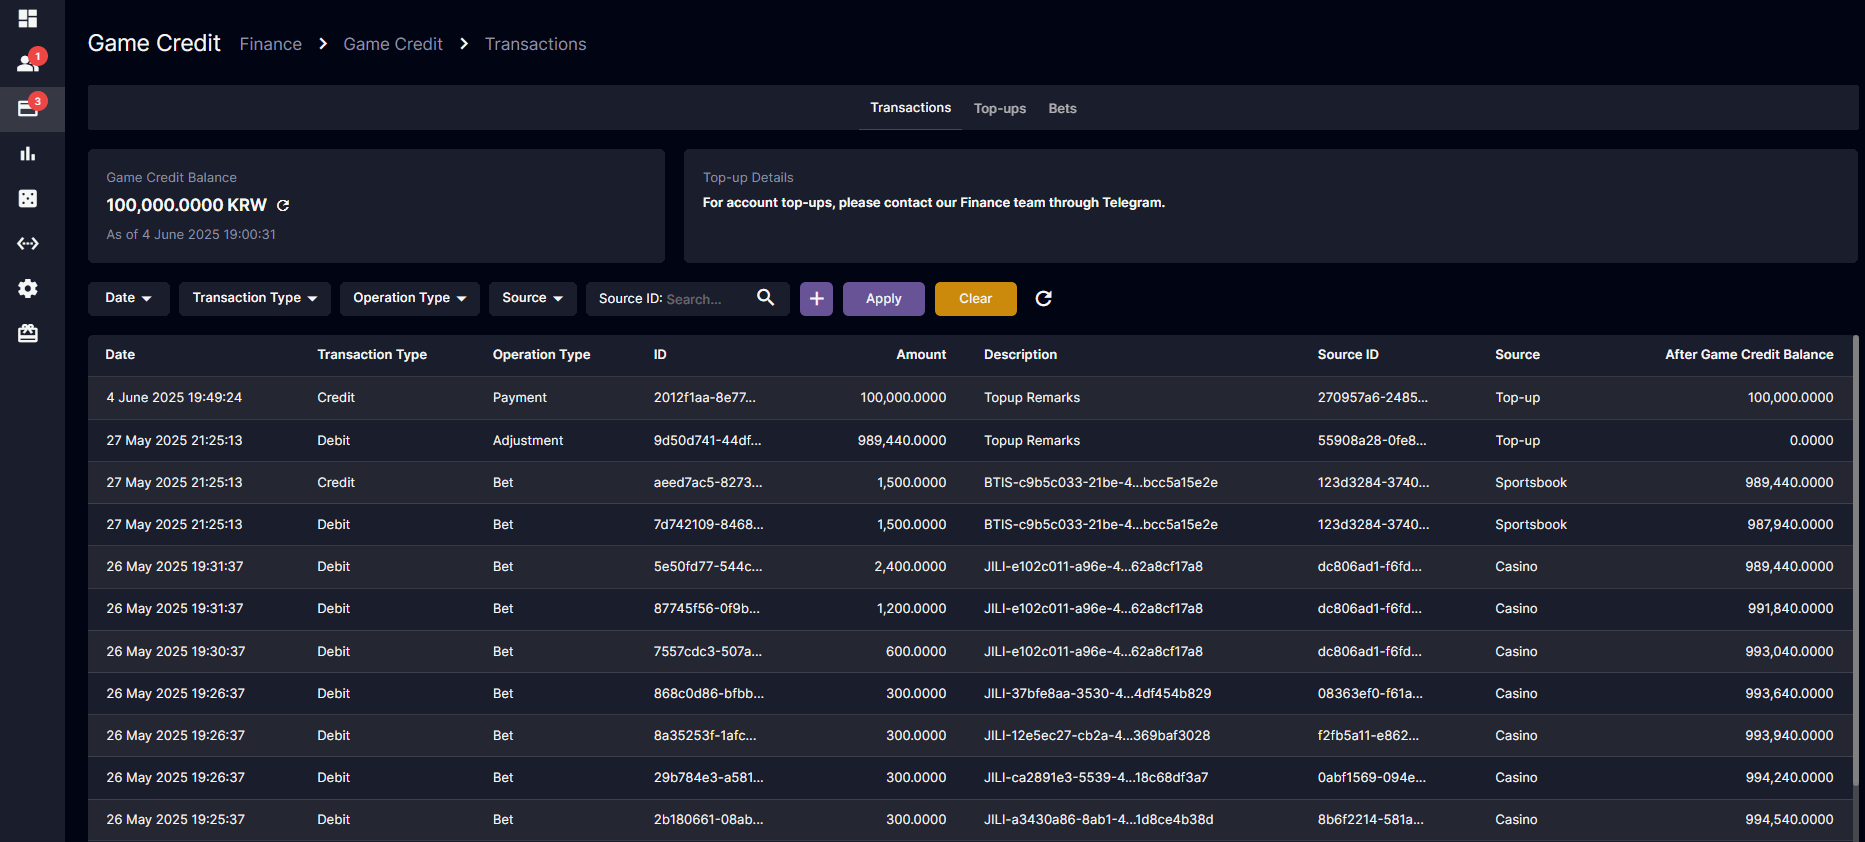
Task: Expand the Source filter dropdown
Action: (x=533, y=298)
